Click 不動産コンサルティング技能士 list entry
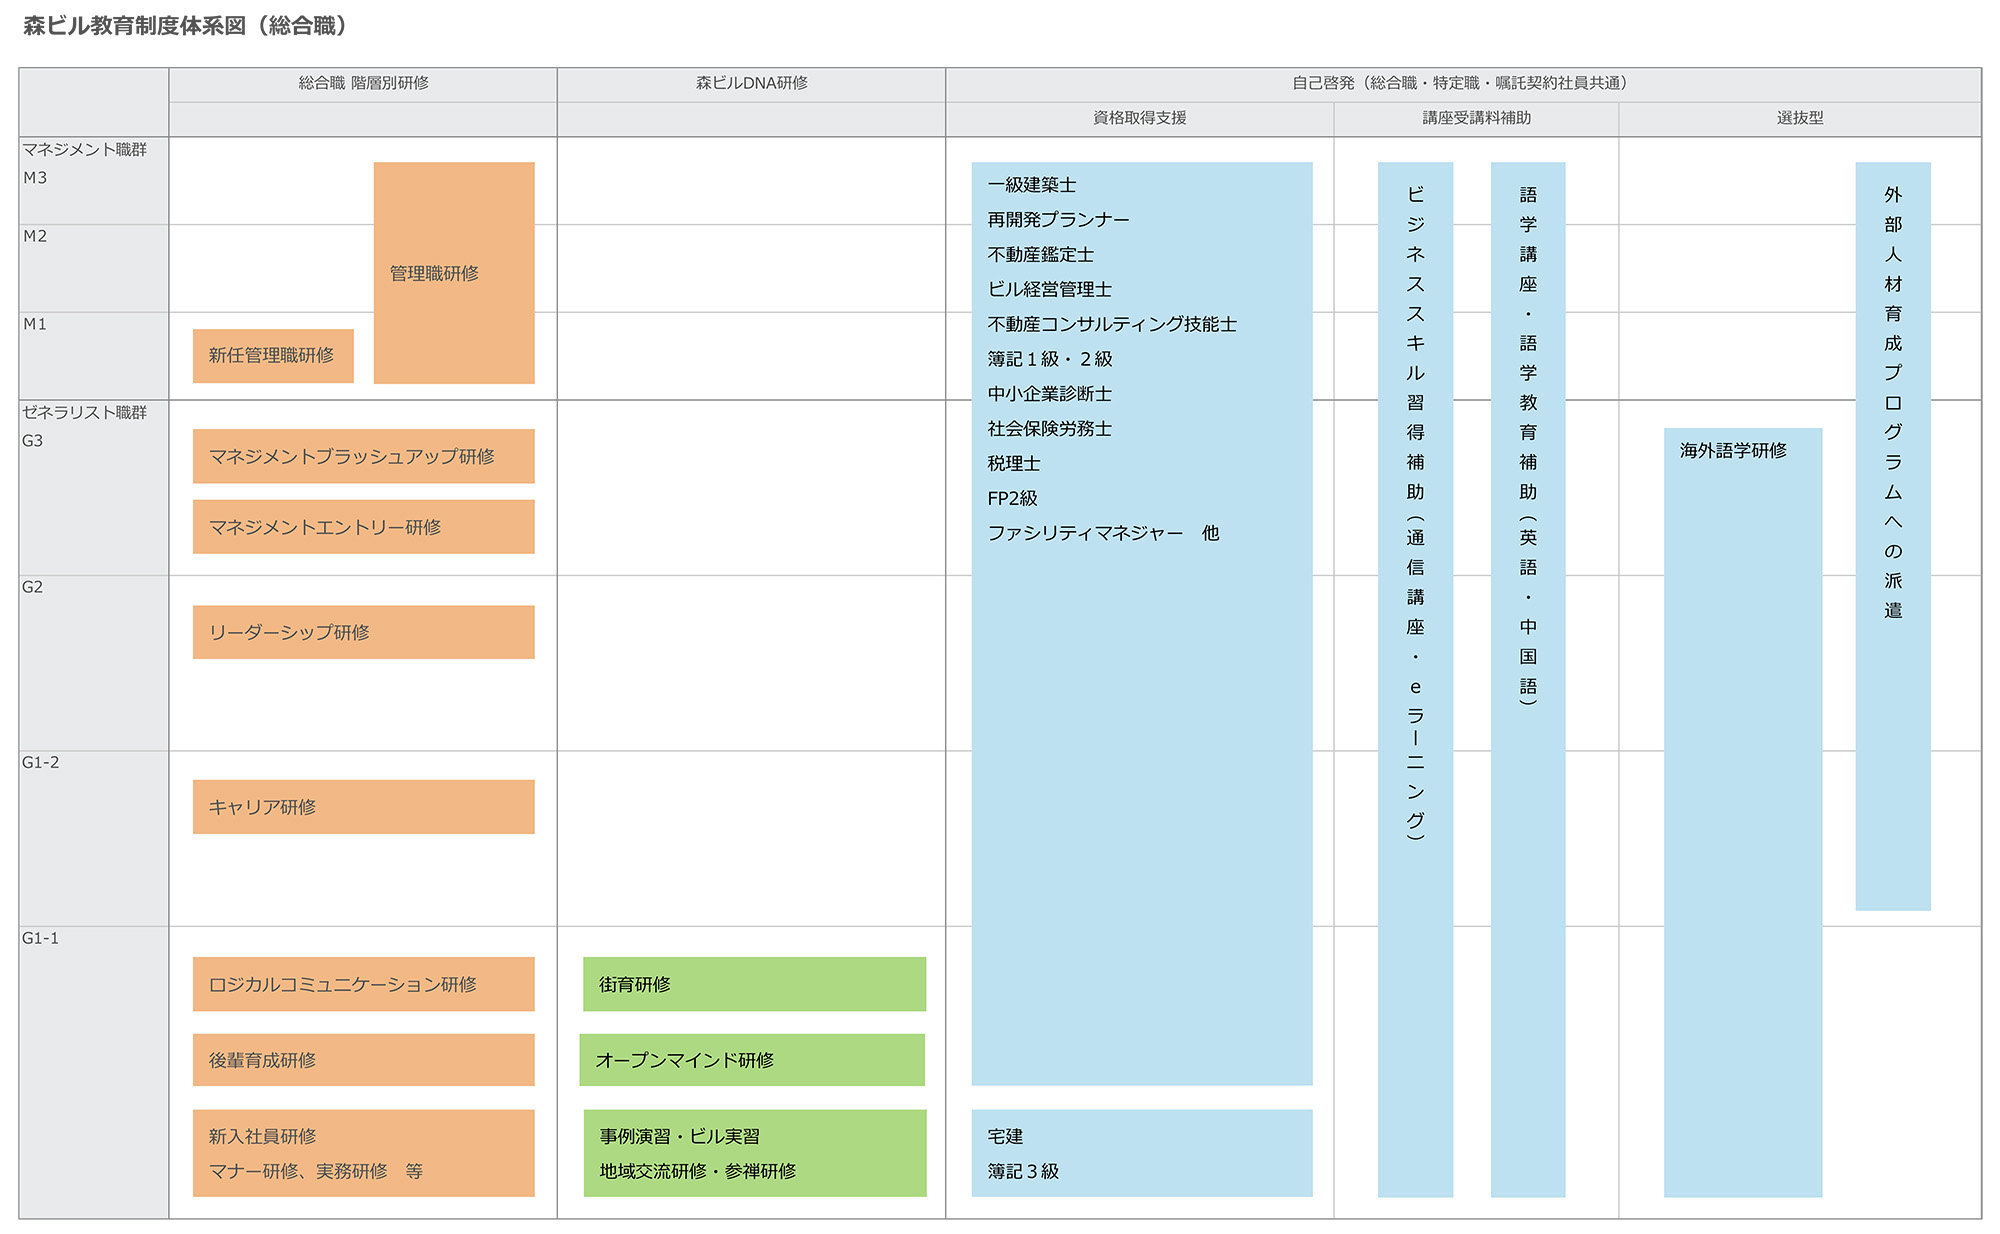 click(1111, 324)
